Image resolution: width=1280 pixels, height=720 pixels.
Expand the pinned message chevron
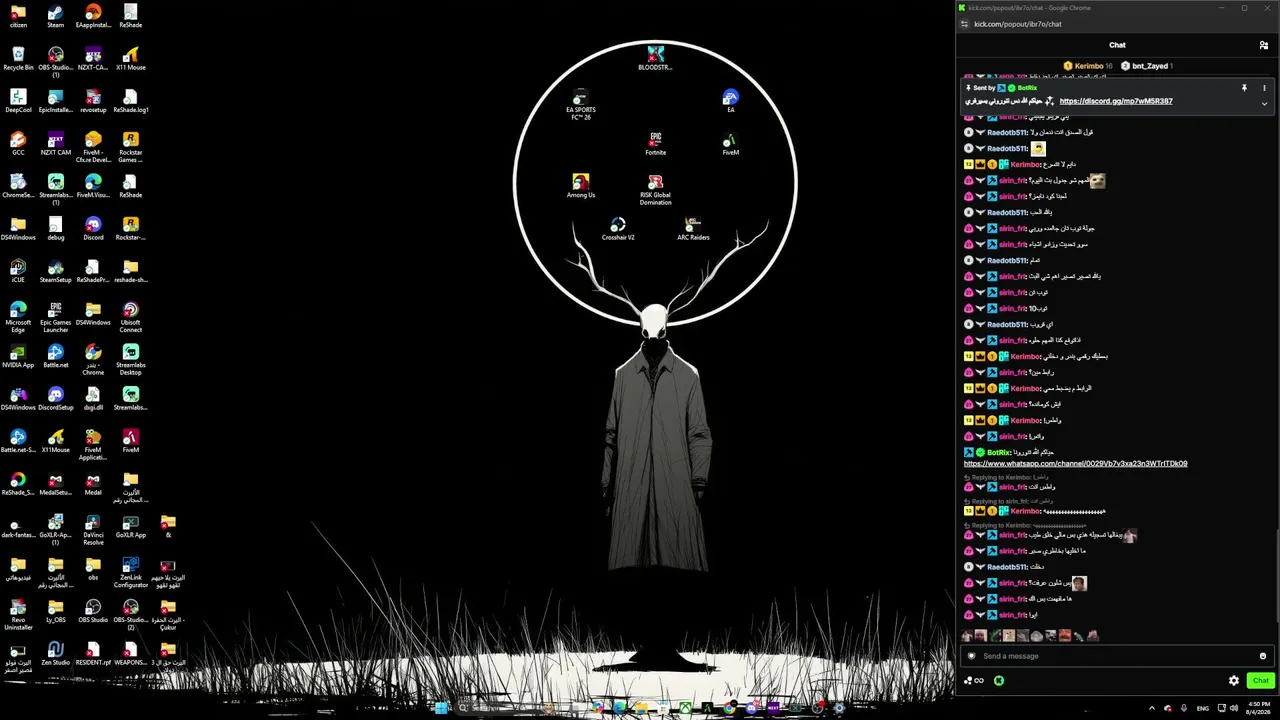point(1264,103)
